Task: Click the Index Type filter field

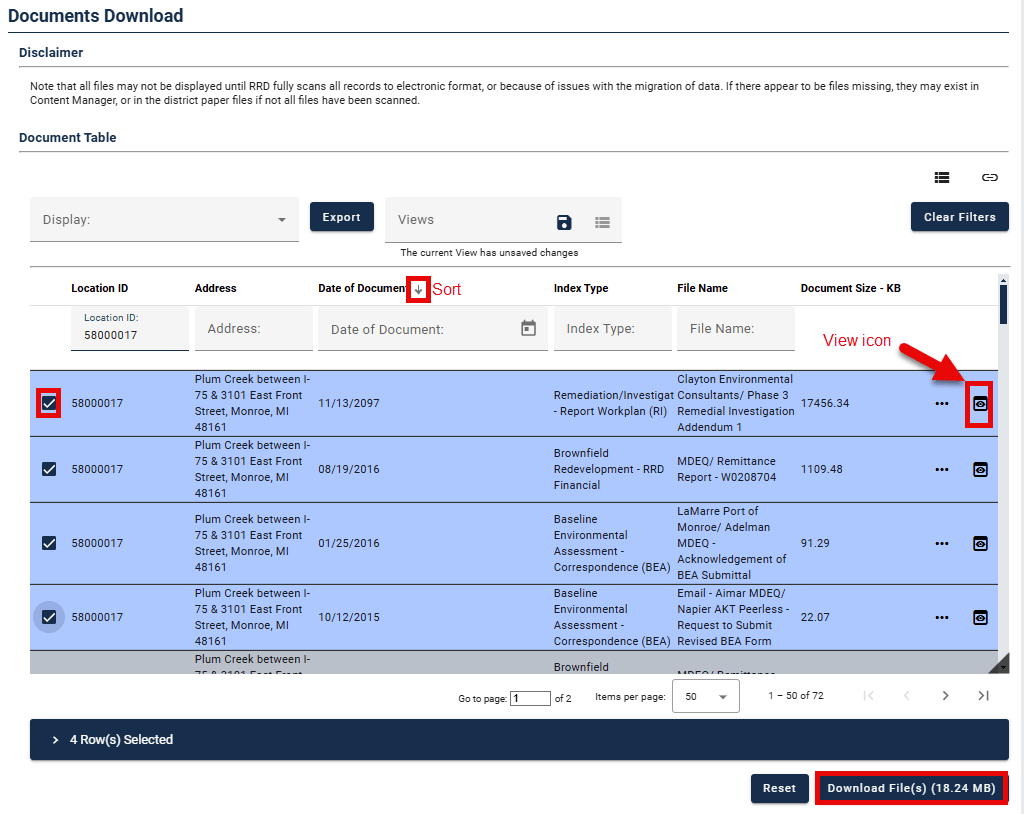Action: pyautogui.click(x=613, y=329)
